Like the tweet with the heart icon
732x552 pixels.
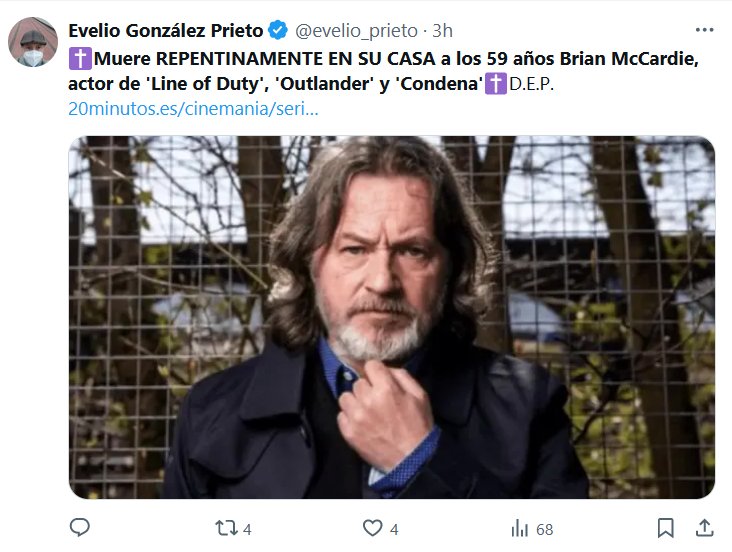coord(372,527)
